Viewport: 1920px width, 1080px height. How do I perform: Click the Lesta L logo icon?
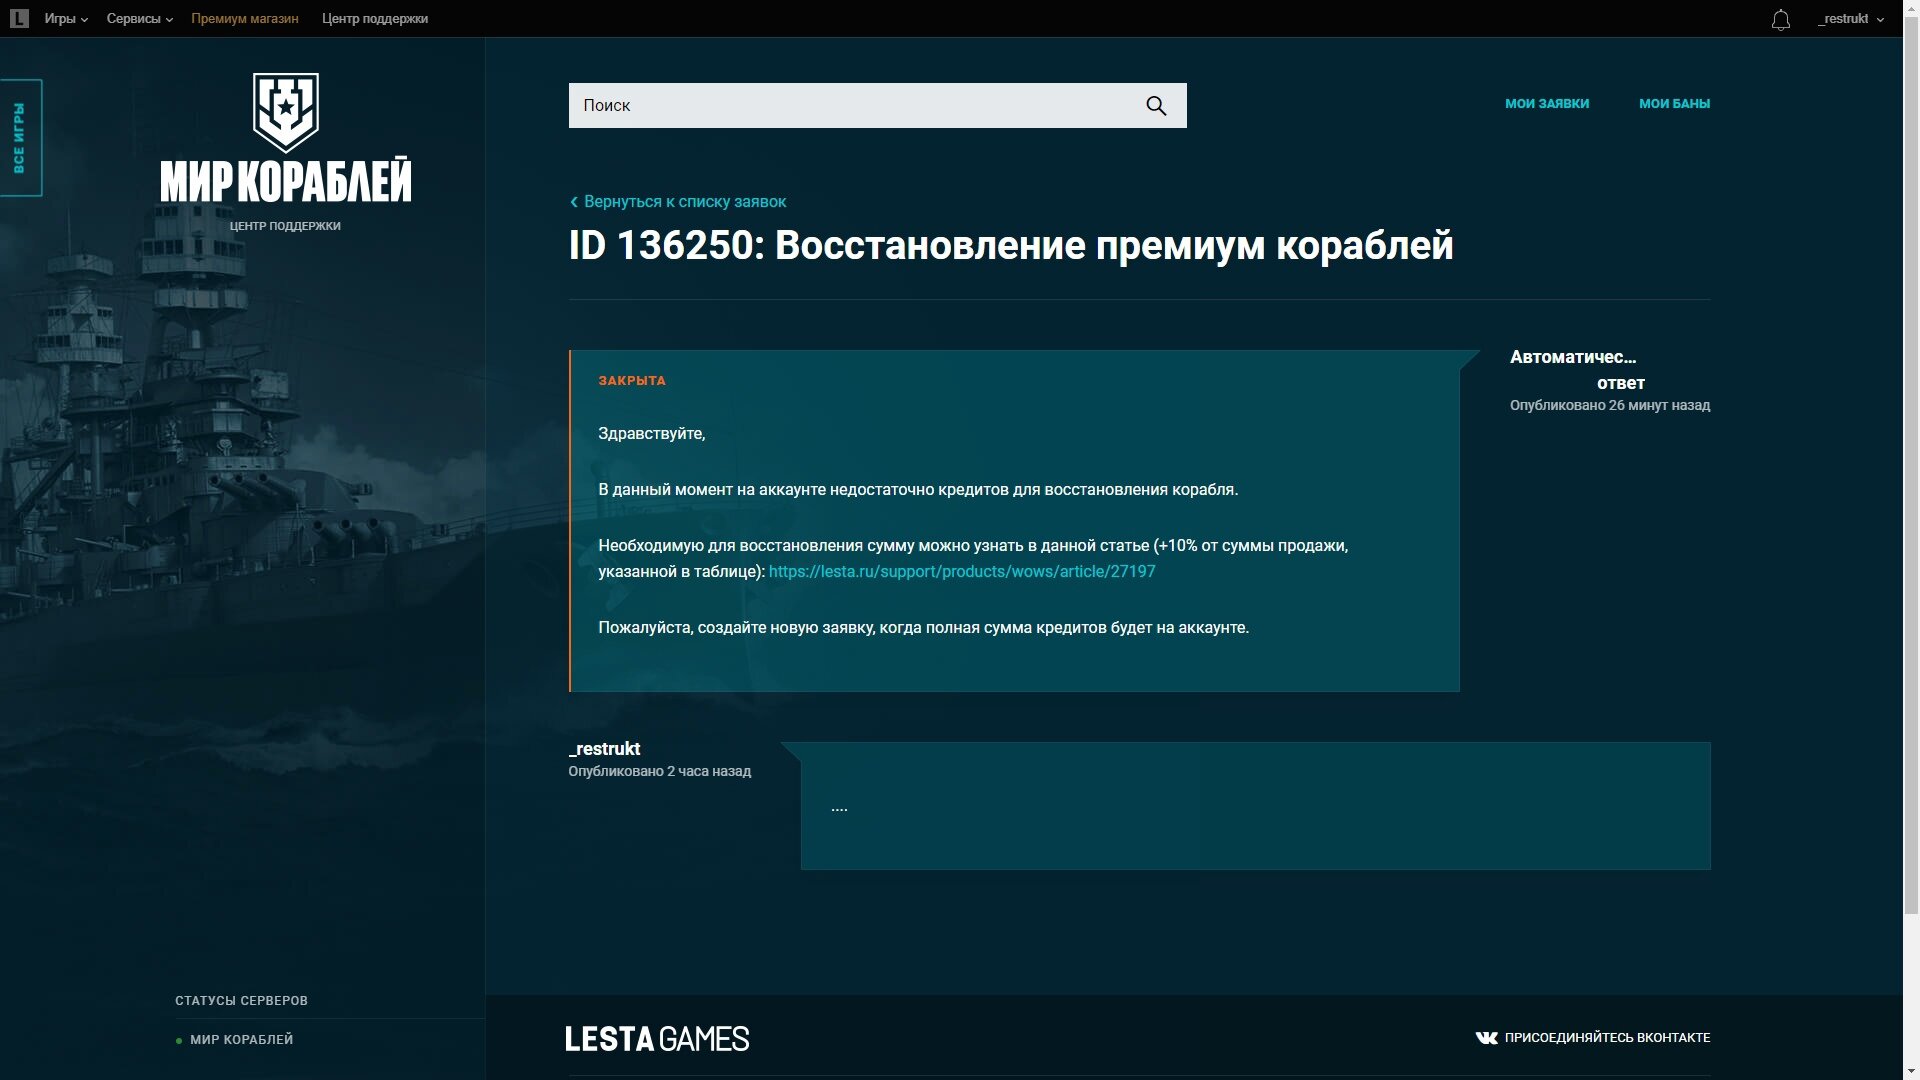(19, 18)
